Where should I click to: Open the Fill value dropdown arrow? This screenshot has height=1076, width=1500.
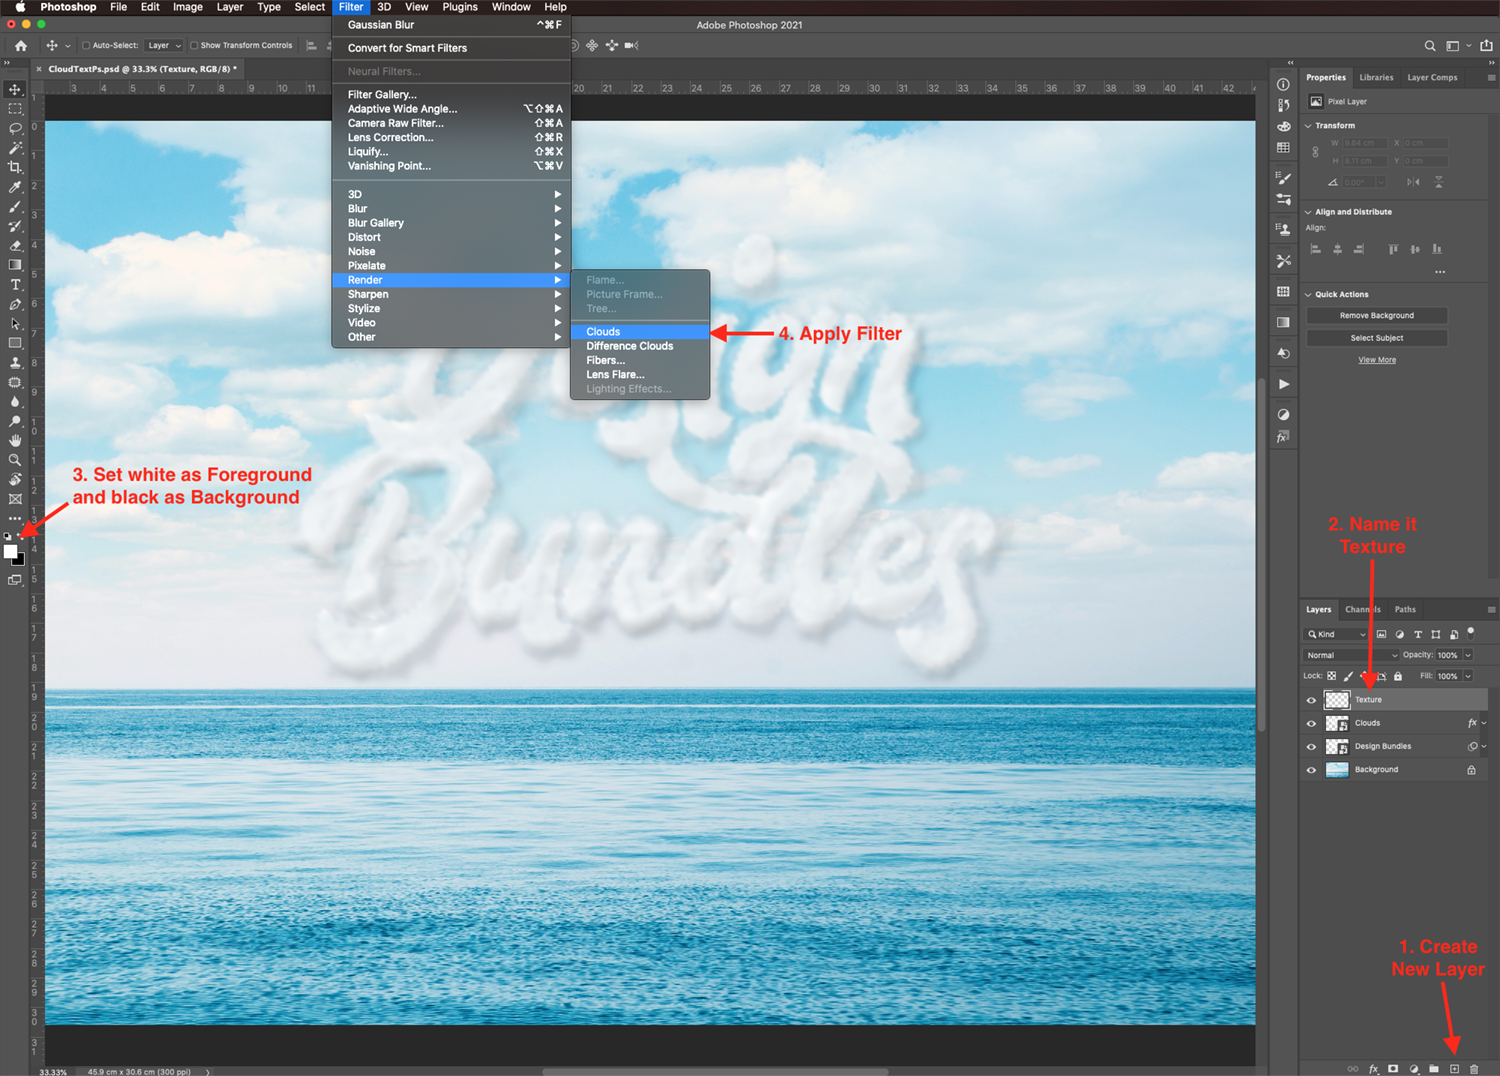click(x=1468, y=676)
